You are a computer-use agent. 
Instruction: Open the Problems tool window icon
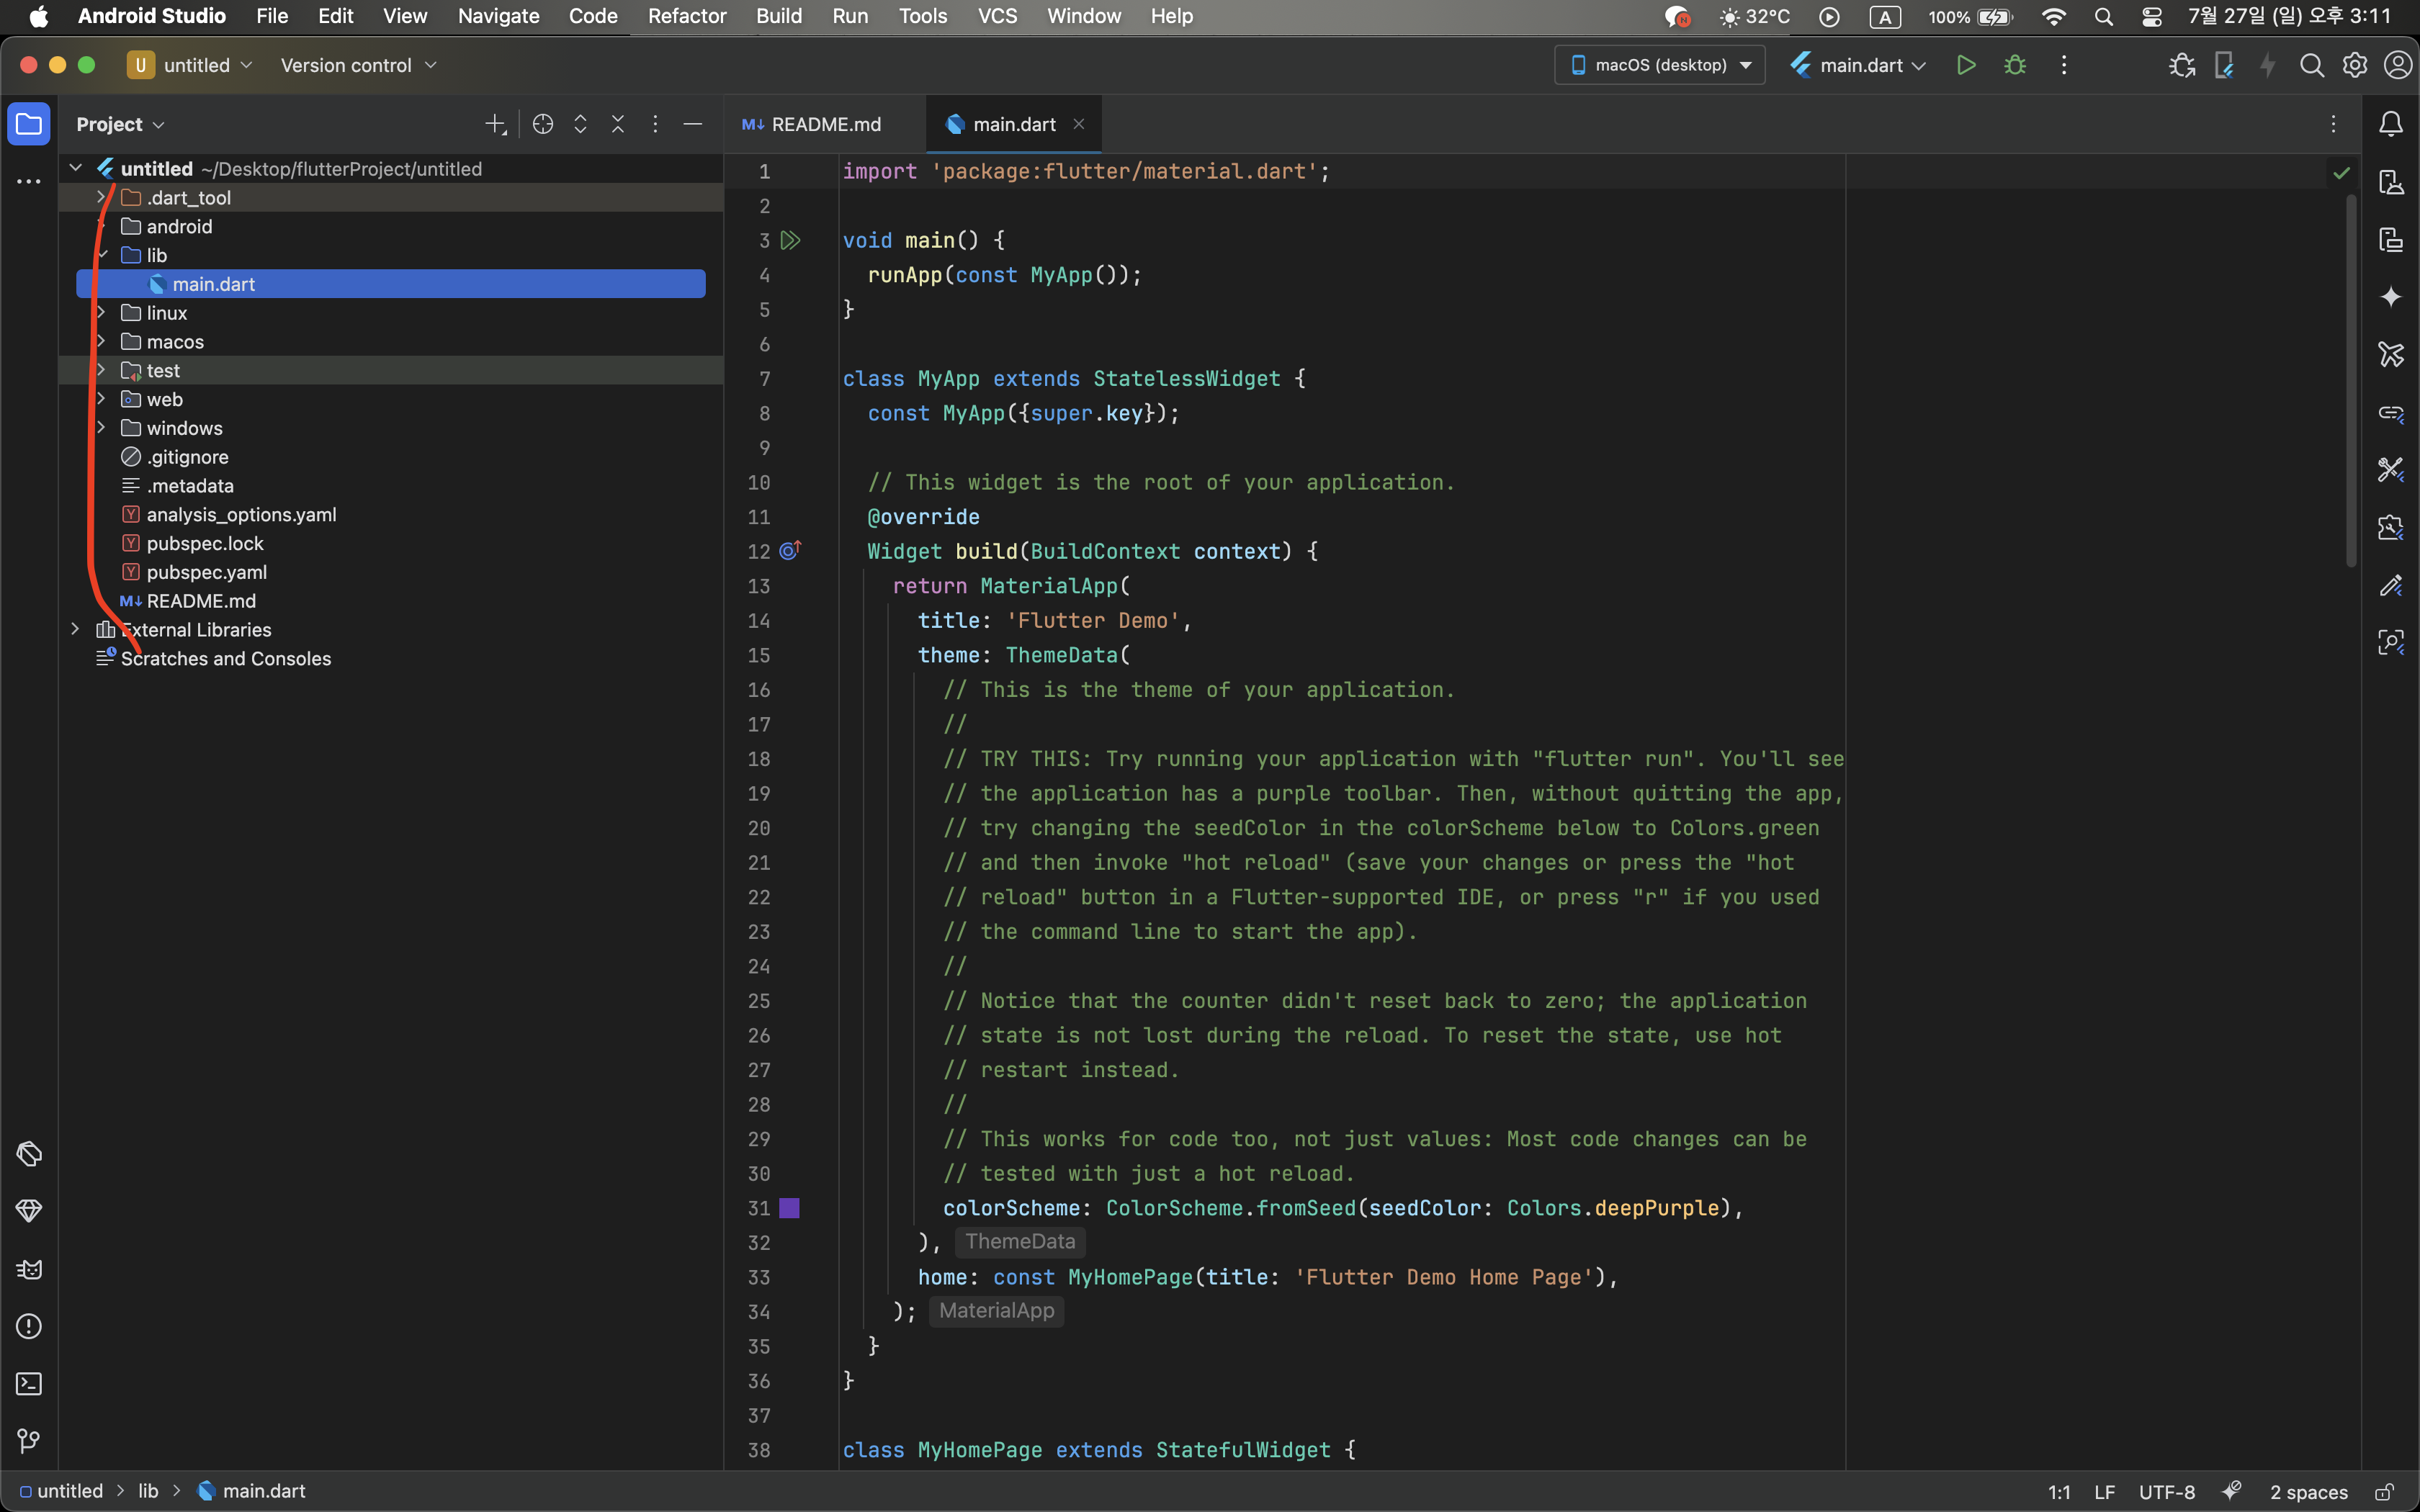coord(29,1326)
